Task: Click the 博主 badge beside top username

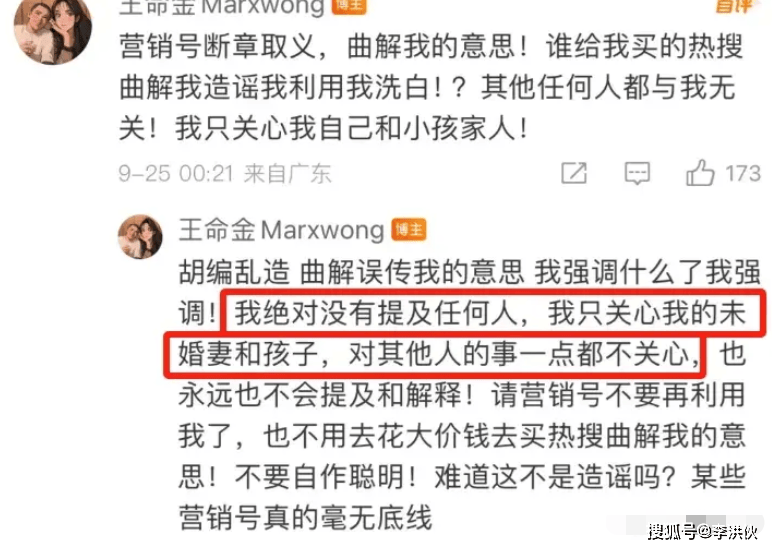Action: pos(349,6)
